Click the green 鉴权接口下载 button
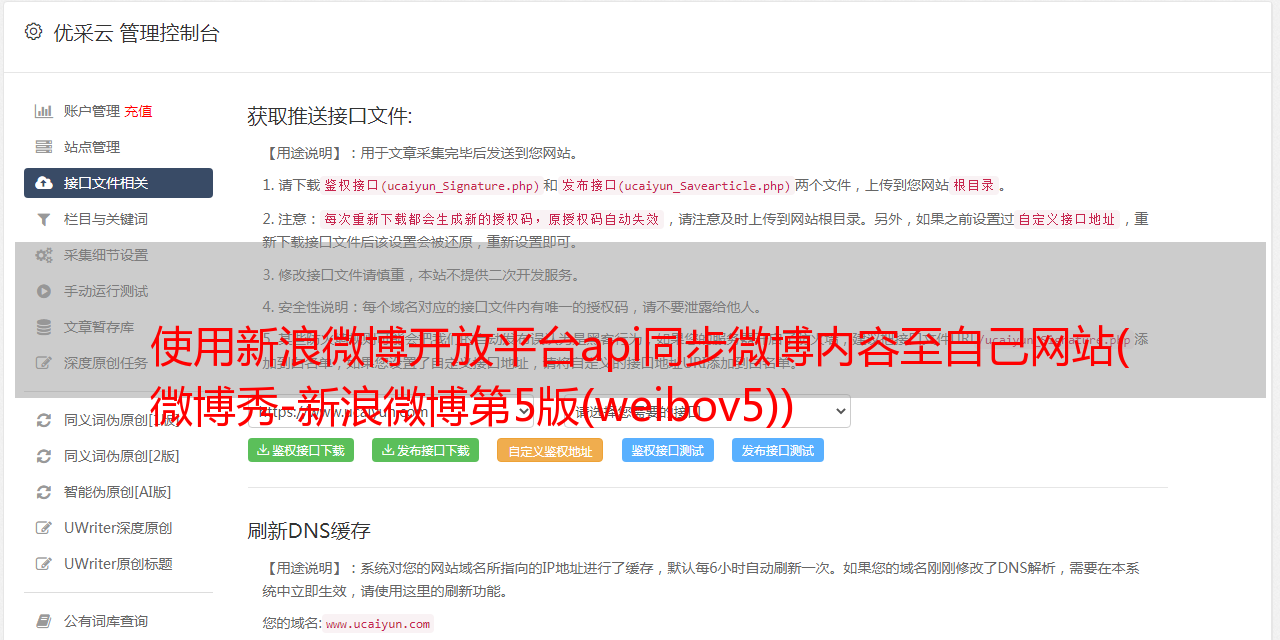The width and height of the screenshot is (1280, 640). [x=301, y=450]
